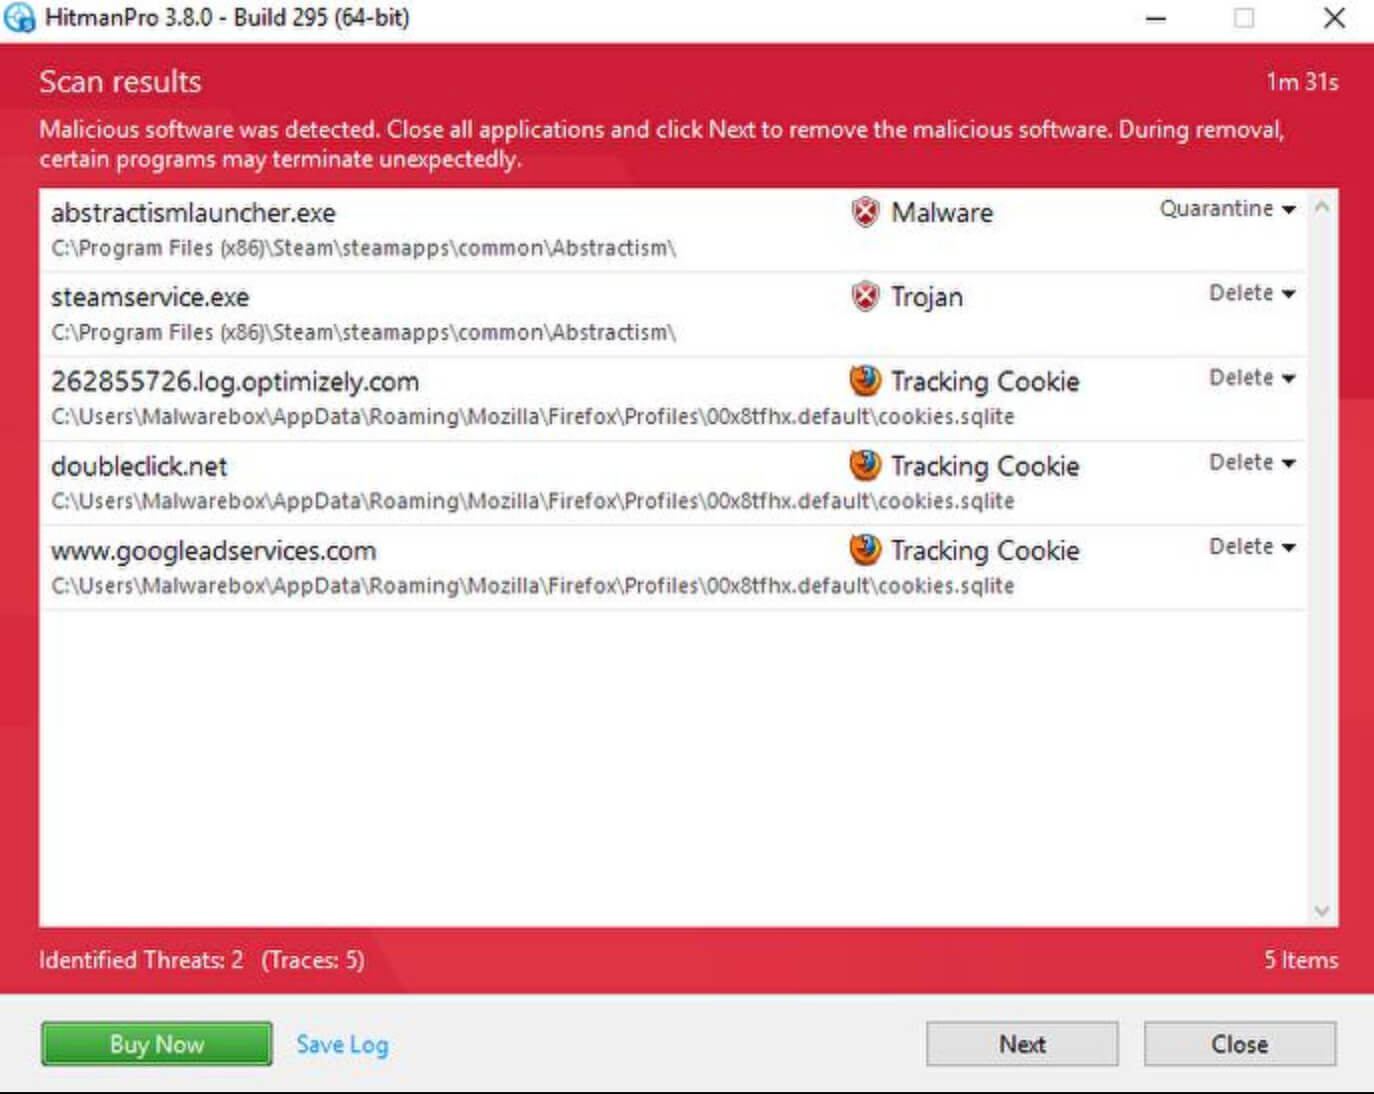Image resolution: width=1374 pixels, height=1094 pixels.
Task: Click the scroll down arrow of results list
Action: 1322,910
